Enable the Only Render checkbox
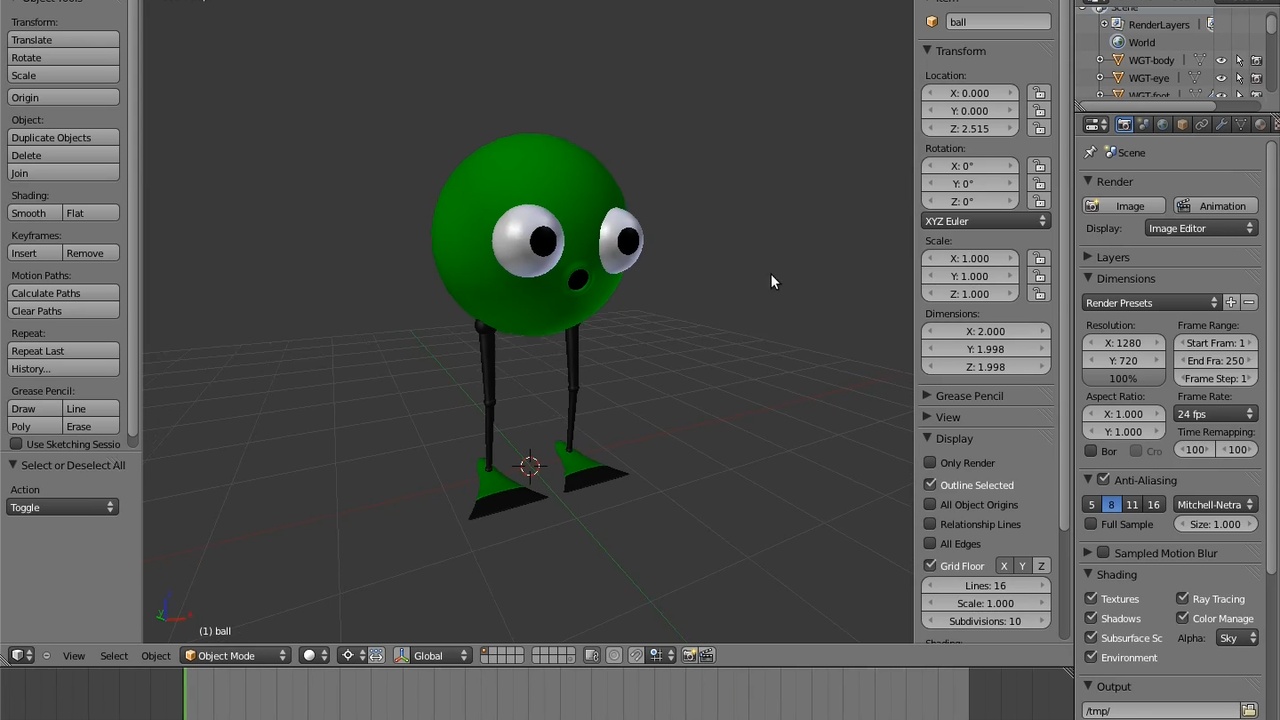This screenshot has height=720, width=1280. [930, 463]
